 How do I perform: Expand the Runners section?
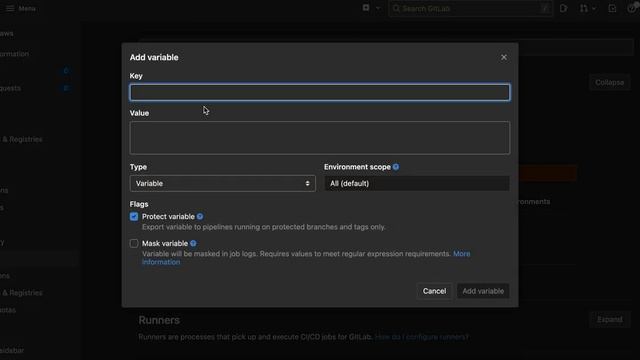(x=610, y=320)
